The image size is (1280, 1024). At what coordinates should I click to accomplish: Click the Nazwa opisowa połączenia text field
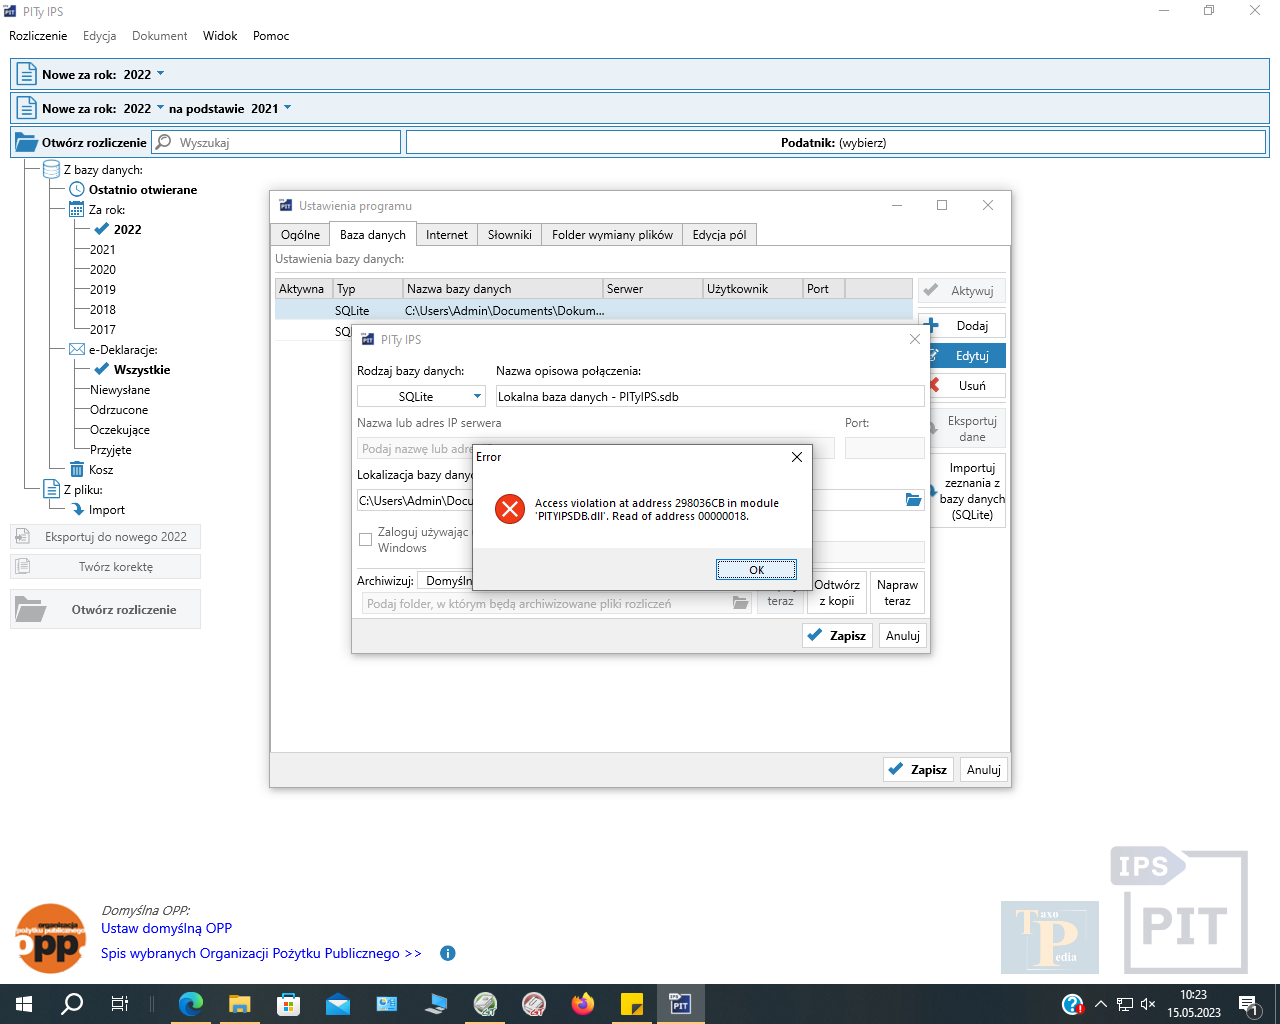(709, 397)
